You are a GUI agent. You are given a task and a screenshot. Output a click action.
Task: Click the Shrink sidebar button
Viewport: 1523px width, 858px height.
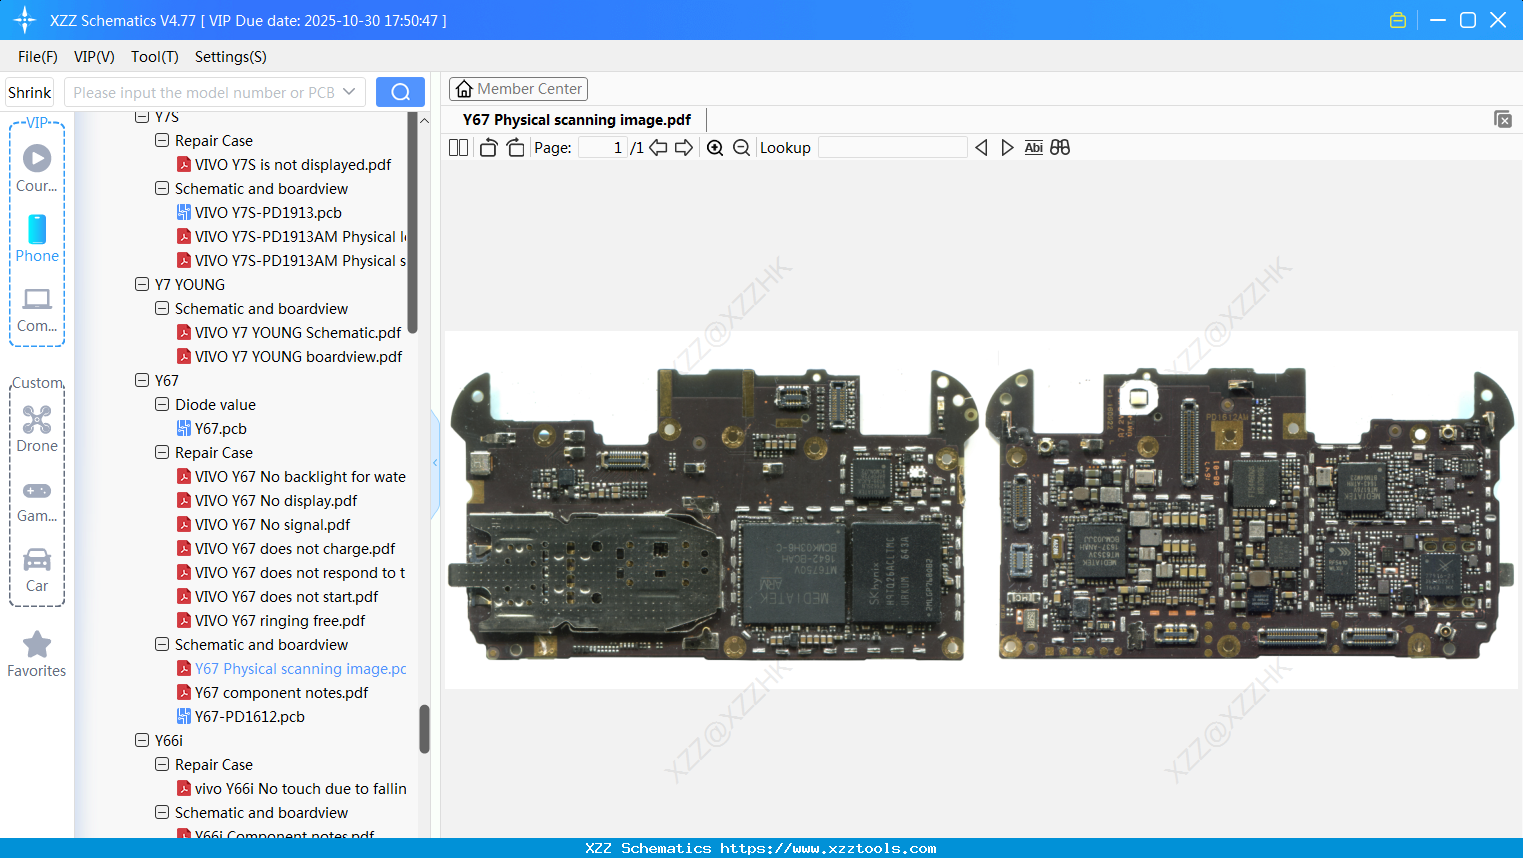[29, 91]
